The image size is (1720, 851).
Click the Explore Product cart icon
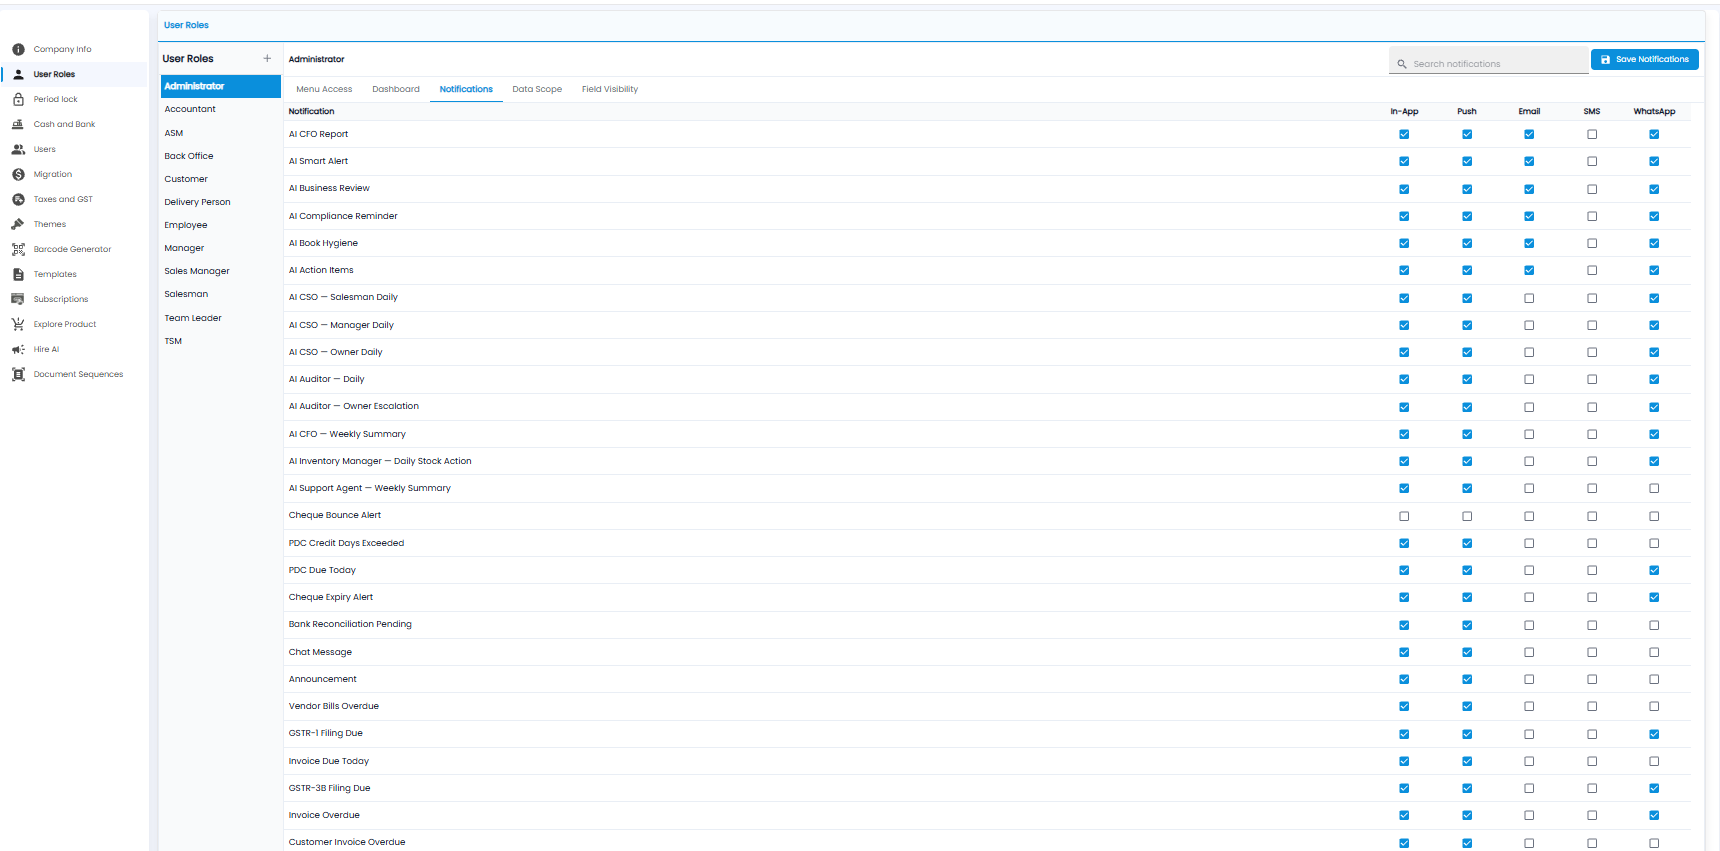[x=18, y=324]
